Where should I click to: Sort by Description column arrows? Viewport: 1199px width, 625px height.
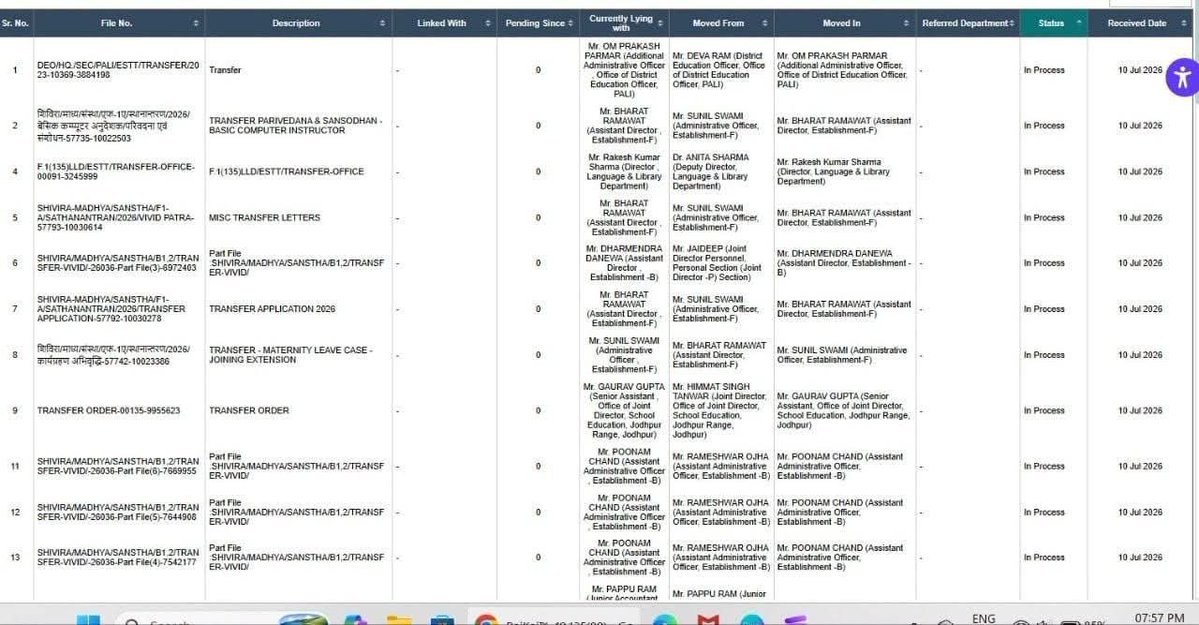click(x=382, y=24)
